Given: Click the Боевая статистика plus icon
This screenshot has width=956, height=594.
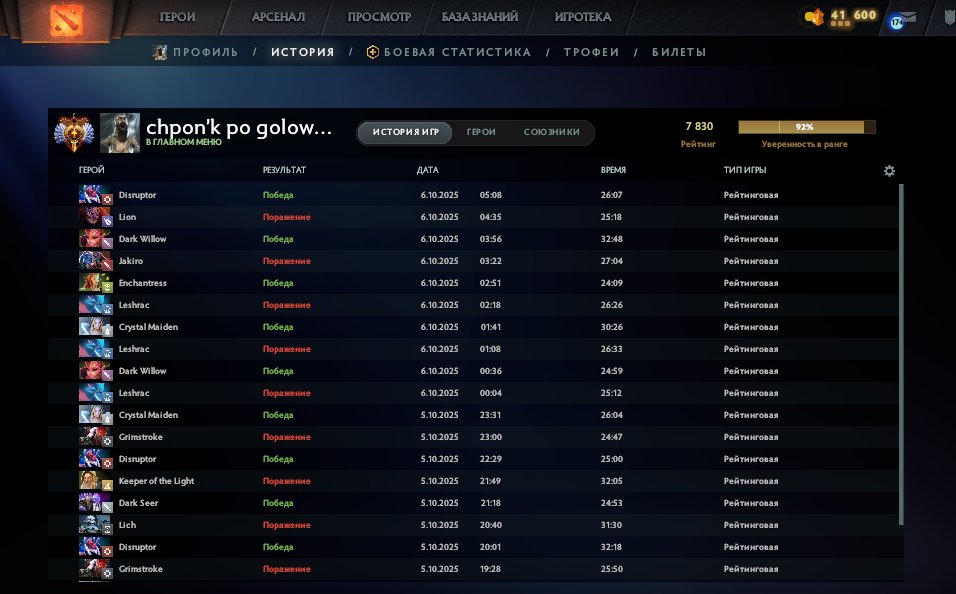Looking at the screenshot, I should (373, 52).
